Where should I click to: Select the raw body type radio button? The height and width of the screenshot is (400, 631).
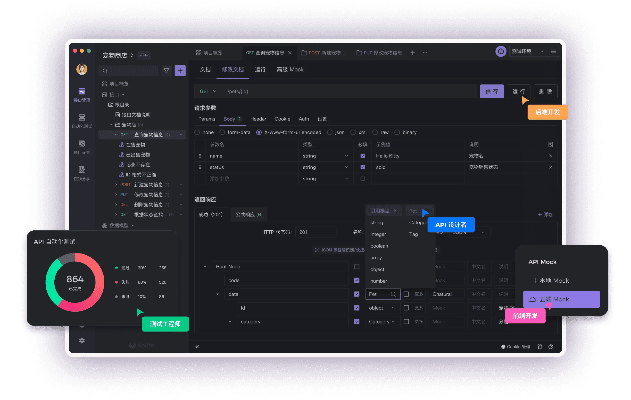[x=375, y=132]
